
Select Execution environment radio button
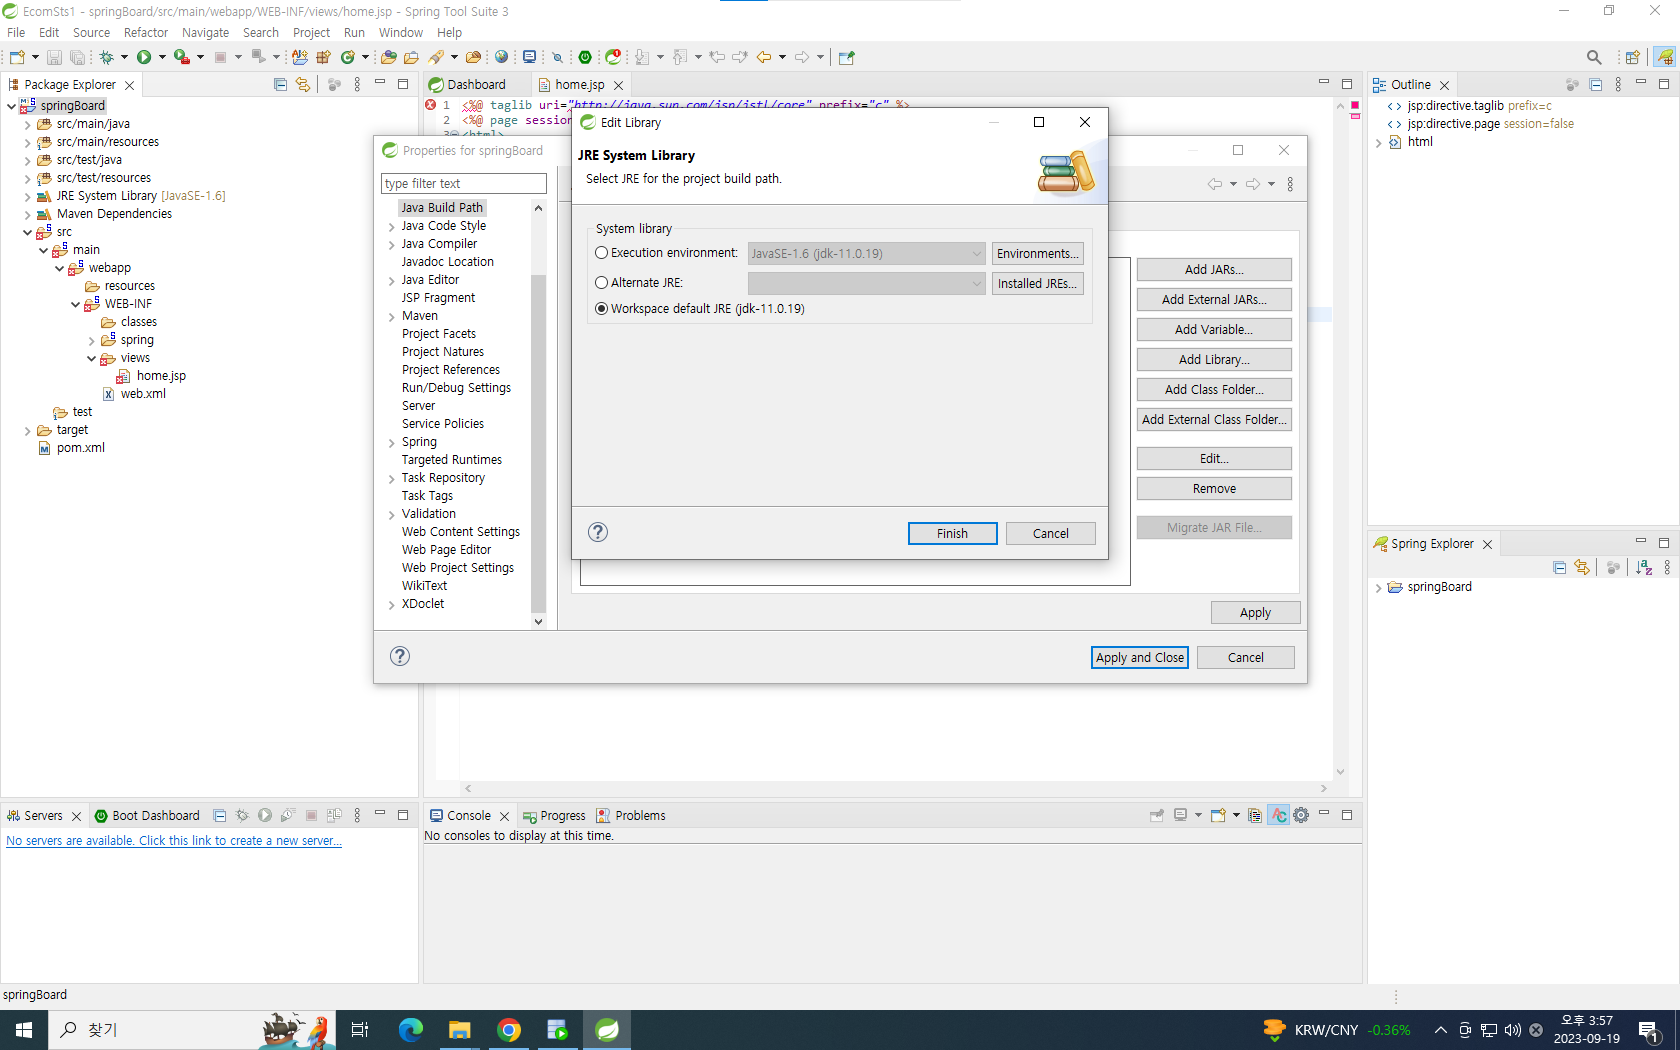601,253
